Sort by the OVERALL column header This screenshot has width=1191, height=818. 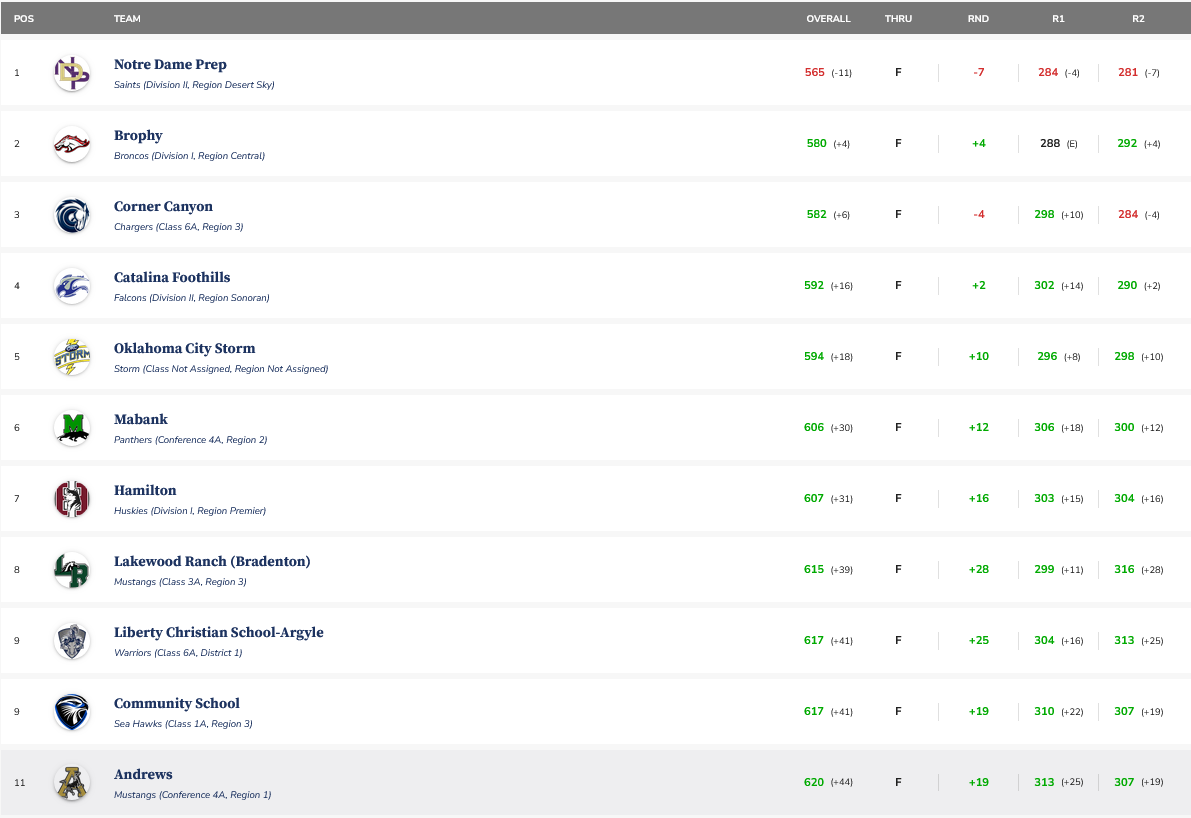828,19
